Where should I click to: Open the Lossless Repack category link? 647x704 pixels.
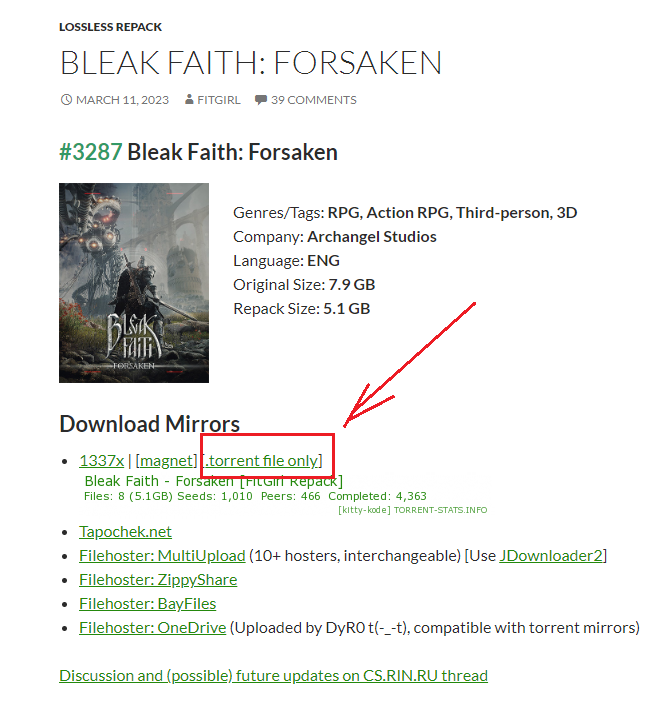pyautogui.click(x=110, y=27)
